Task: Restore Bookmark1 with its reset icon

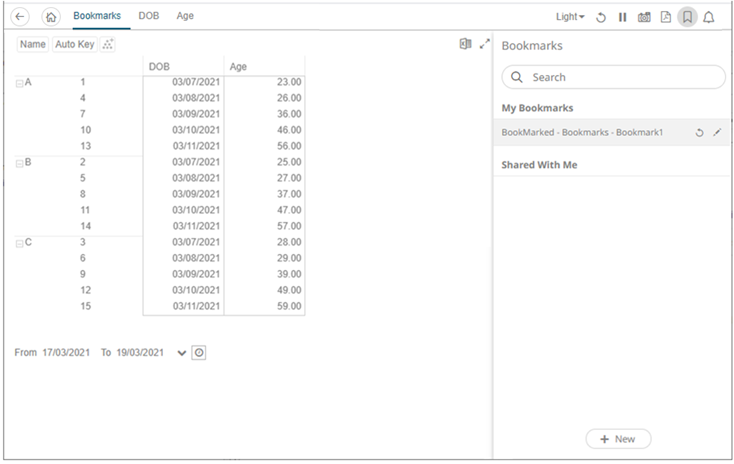Action: [x=699, y=133]
